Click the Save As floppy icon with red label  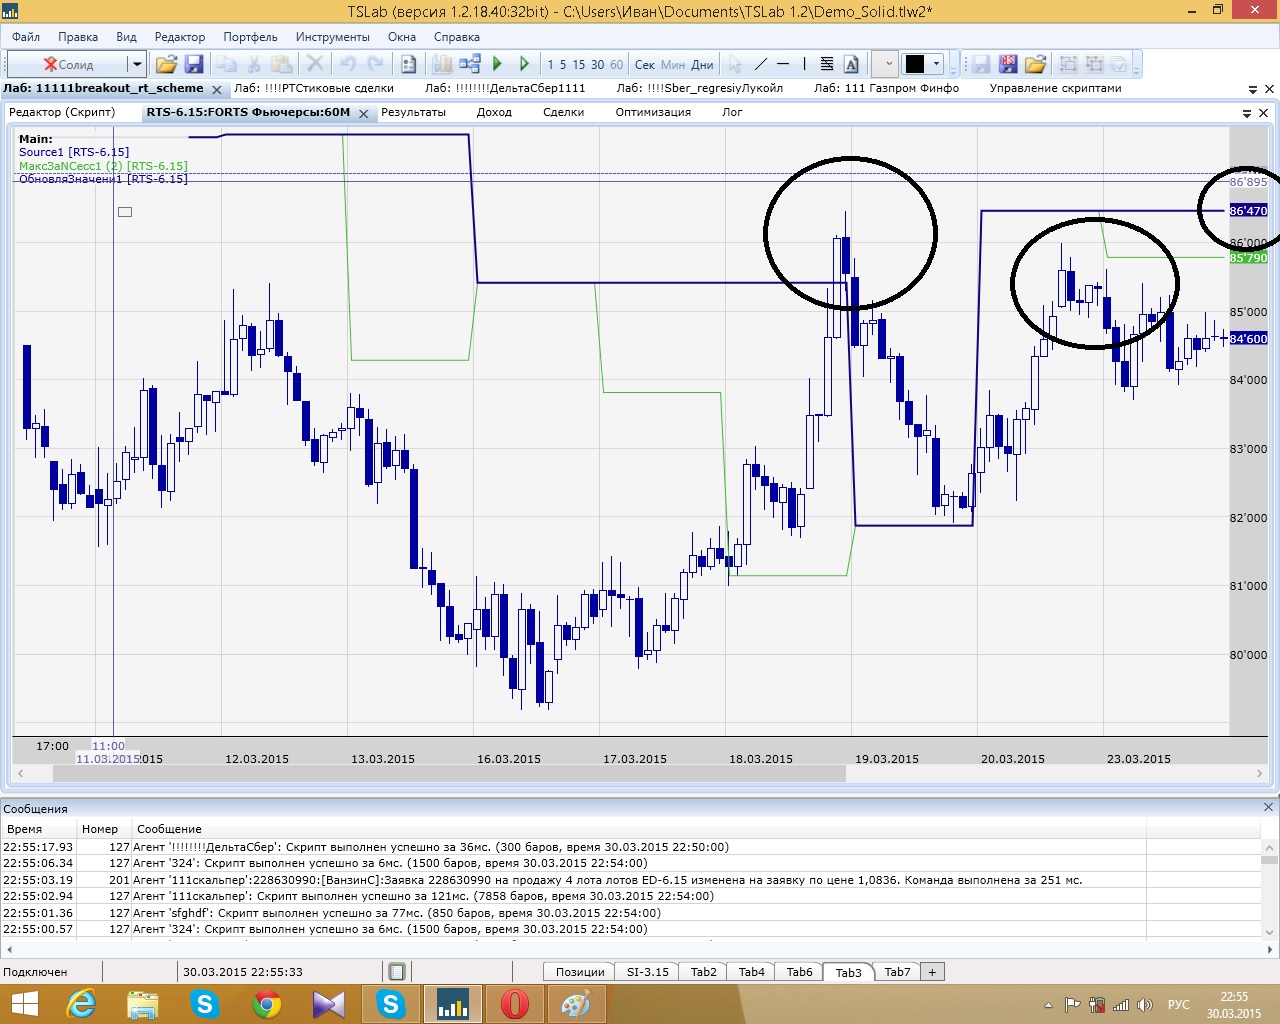coord(1007,64)
